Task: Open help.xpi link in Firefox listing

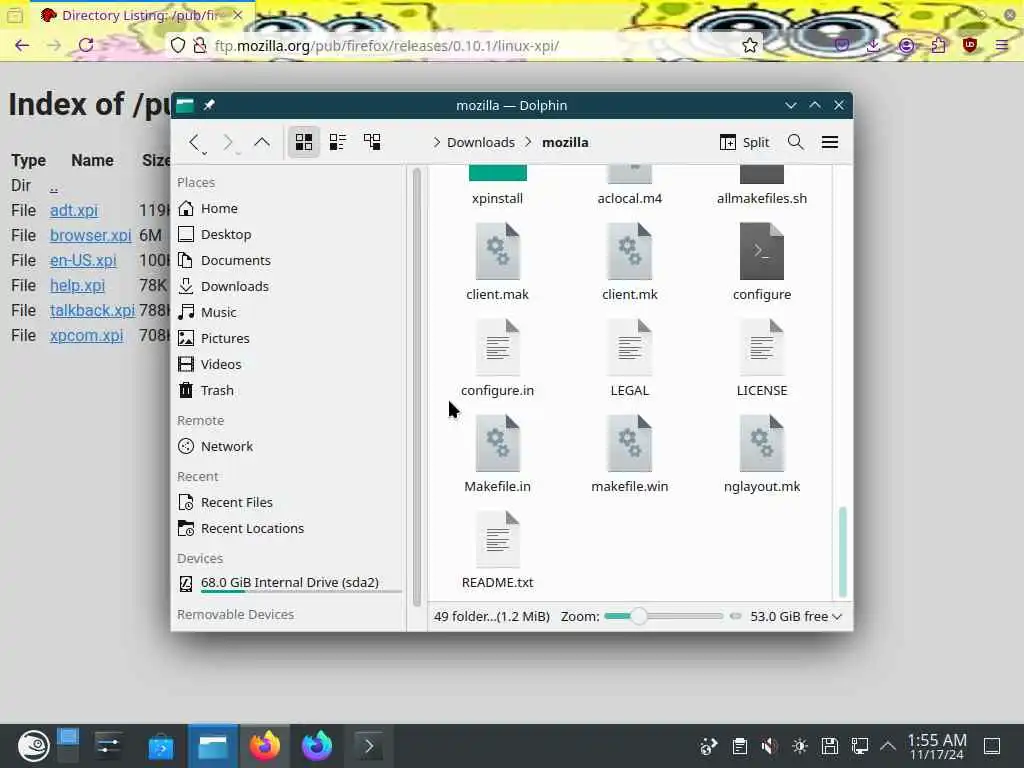Action: pyautogui.click(x=77, y=285)
